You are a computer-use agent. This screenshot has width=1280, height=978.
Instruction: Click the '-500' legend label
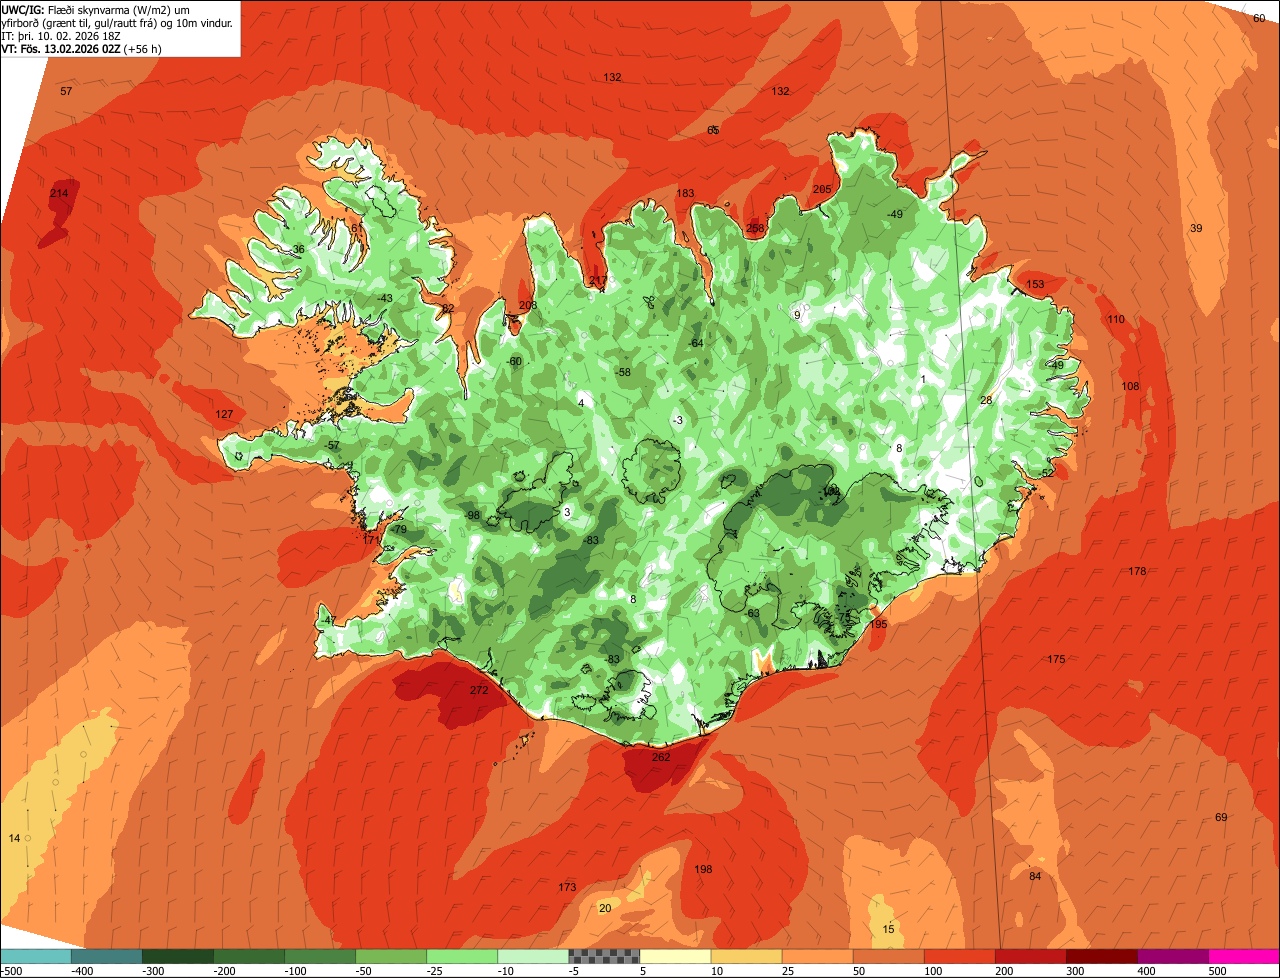pyautogui.click(x=11, y=971)
